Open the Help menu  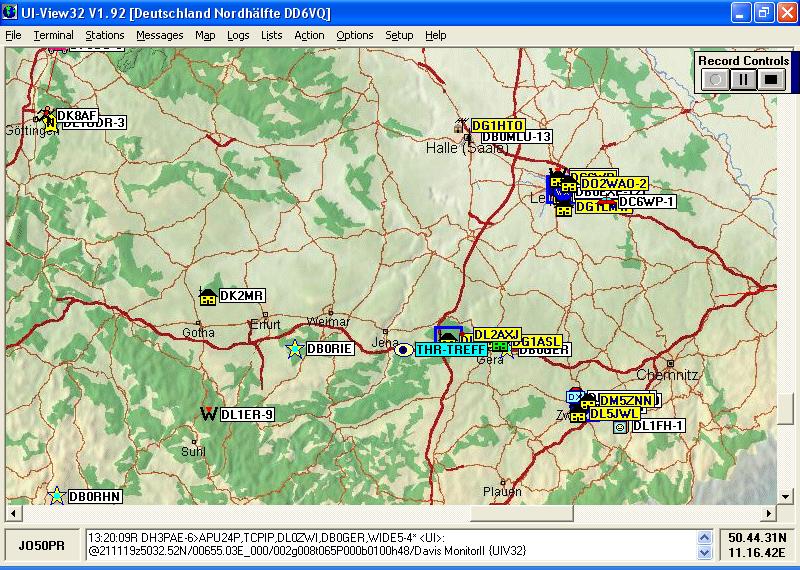coord(436,35)
